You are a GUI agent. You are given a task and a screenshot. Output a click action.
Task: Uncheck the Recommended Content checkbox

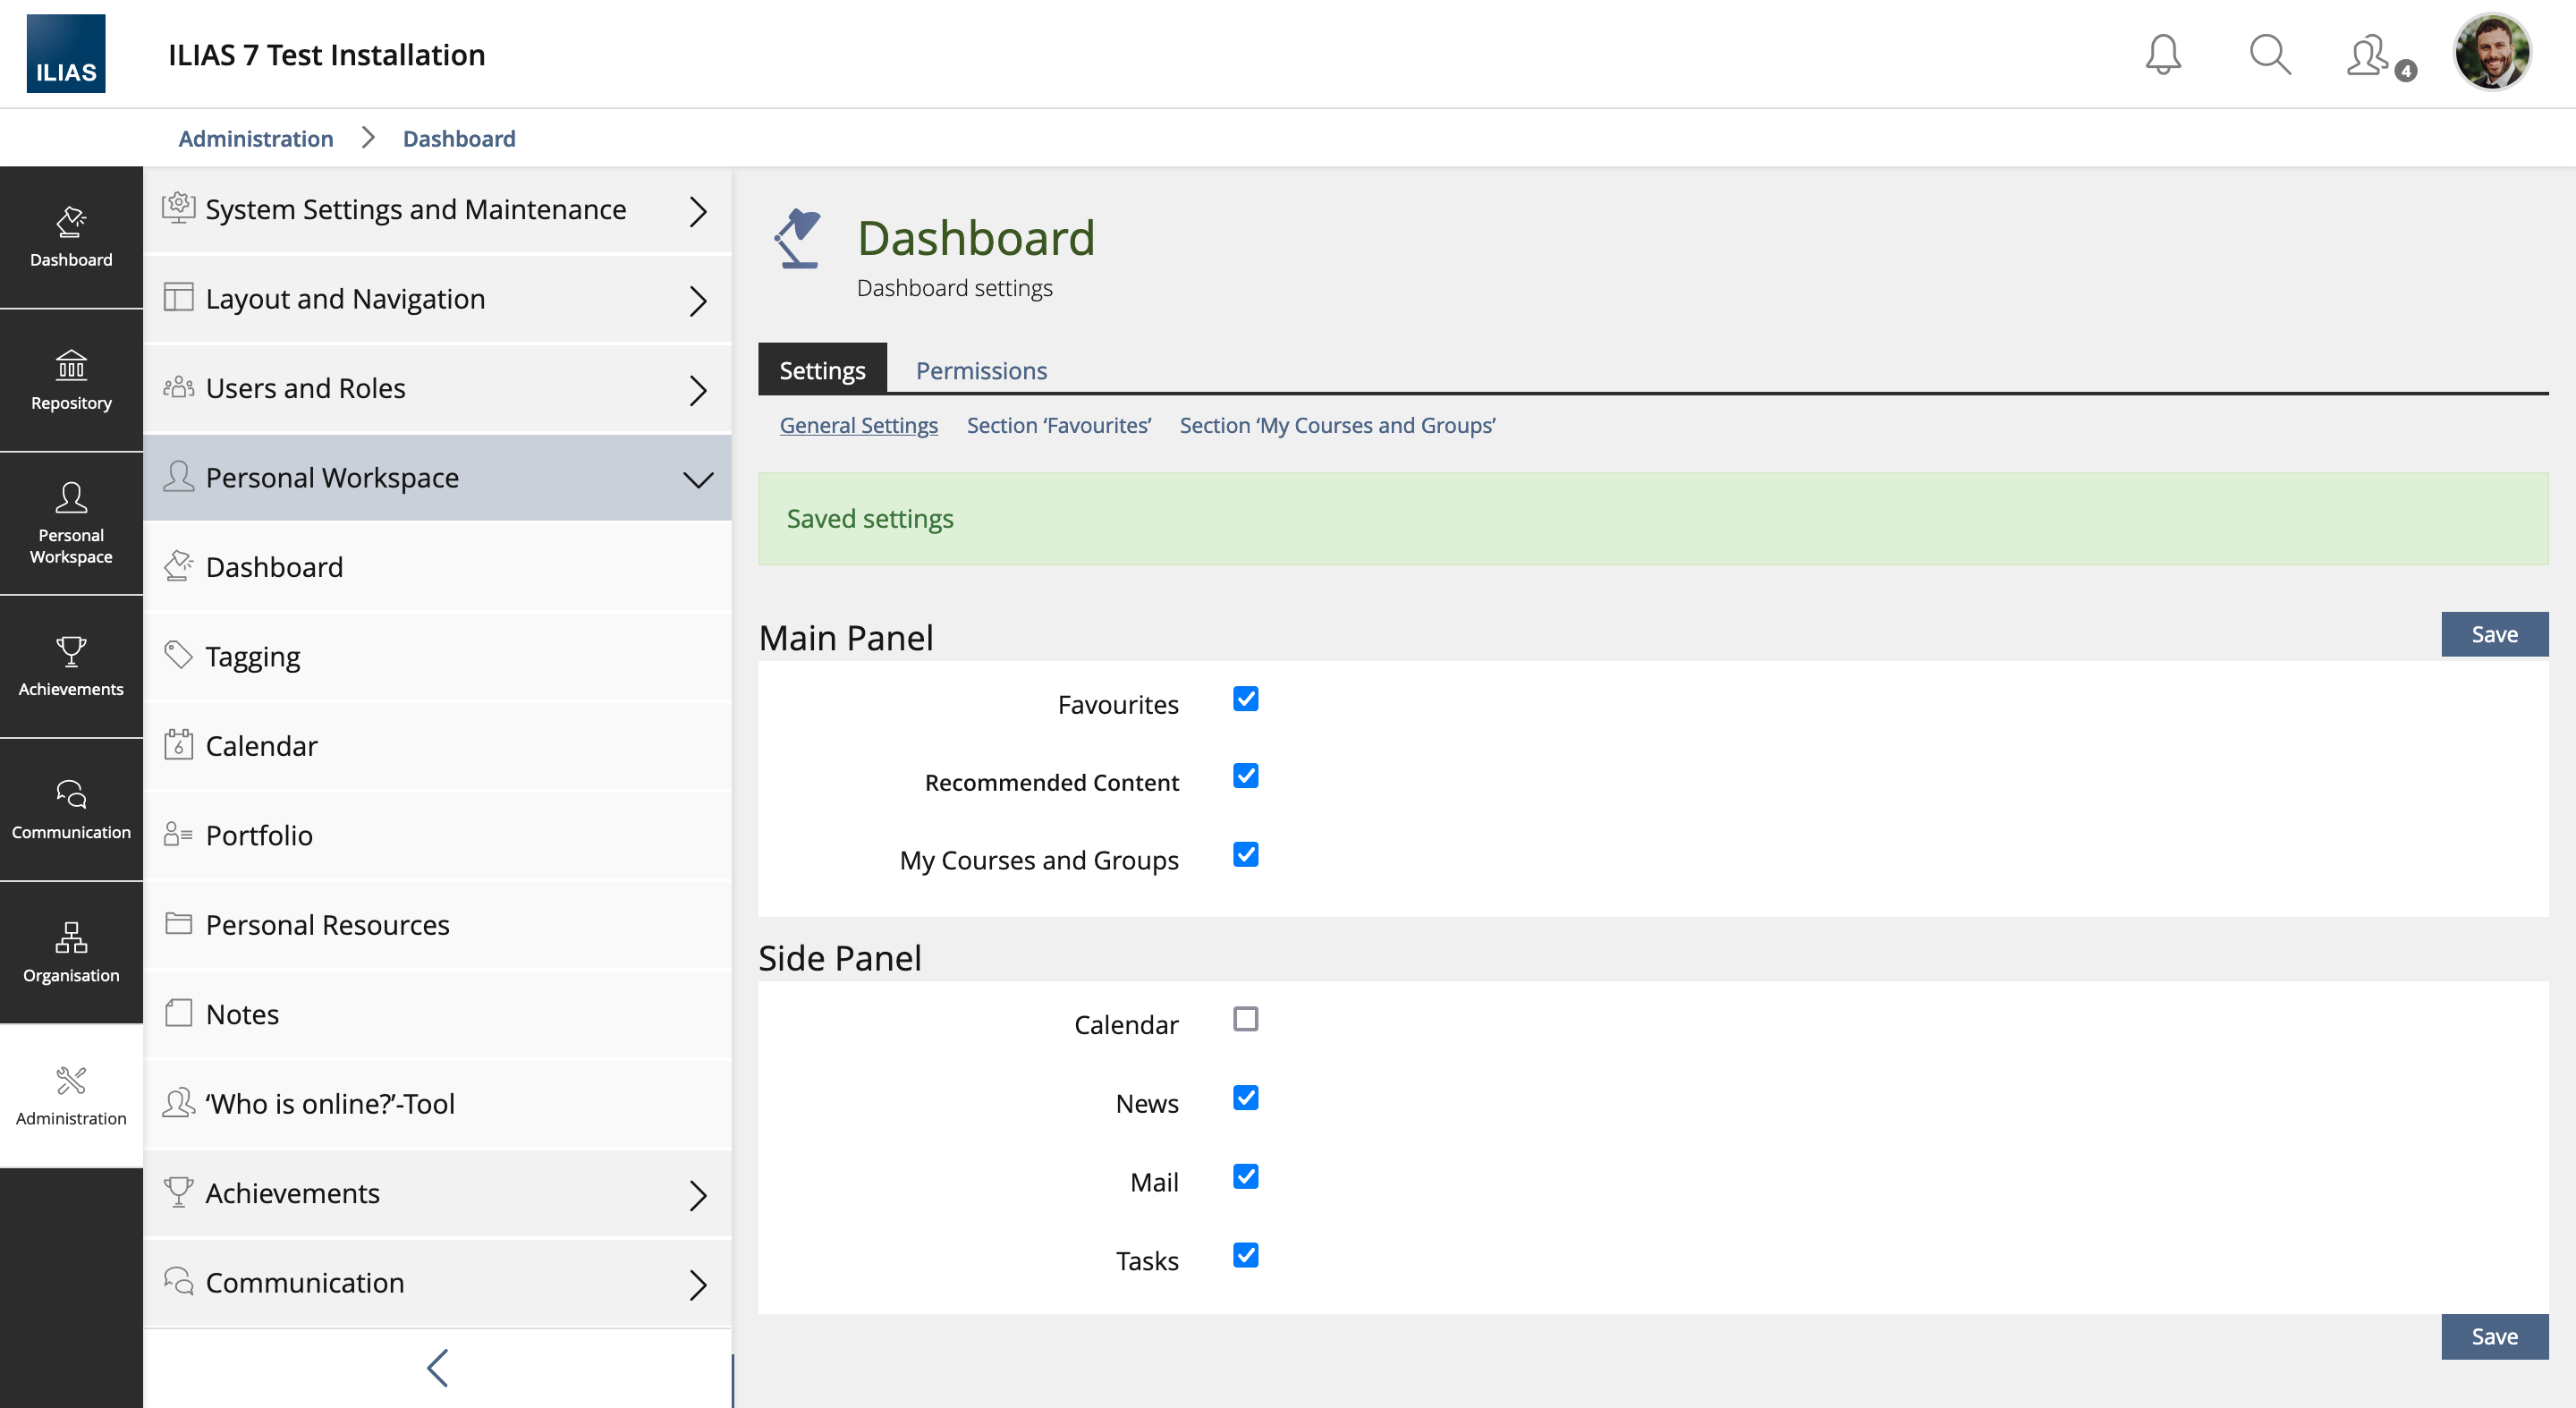tap(1245, 776)
